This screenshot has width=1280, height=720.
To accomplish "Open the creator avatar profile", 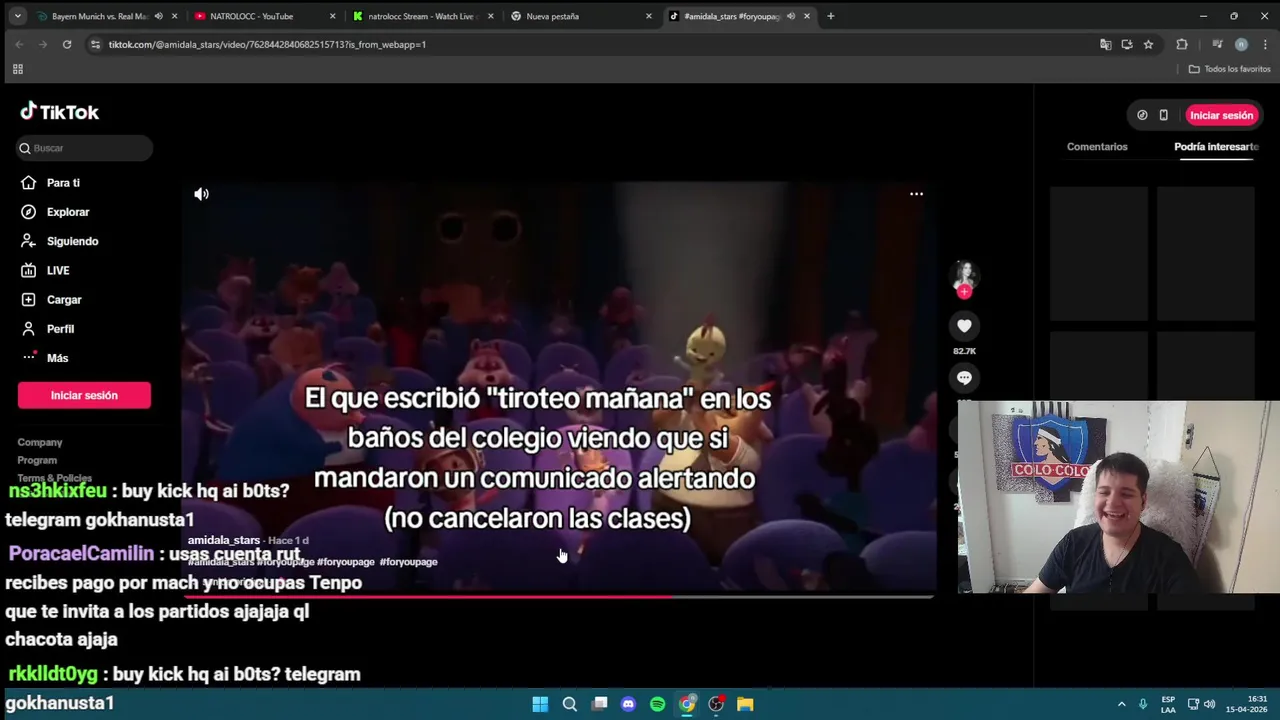I will pos(964,274).
